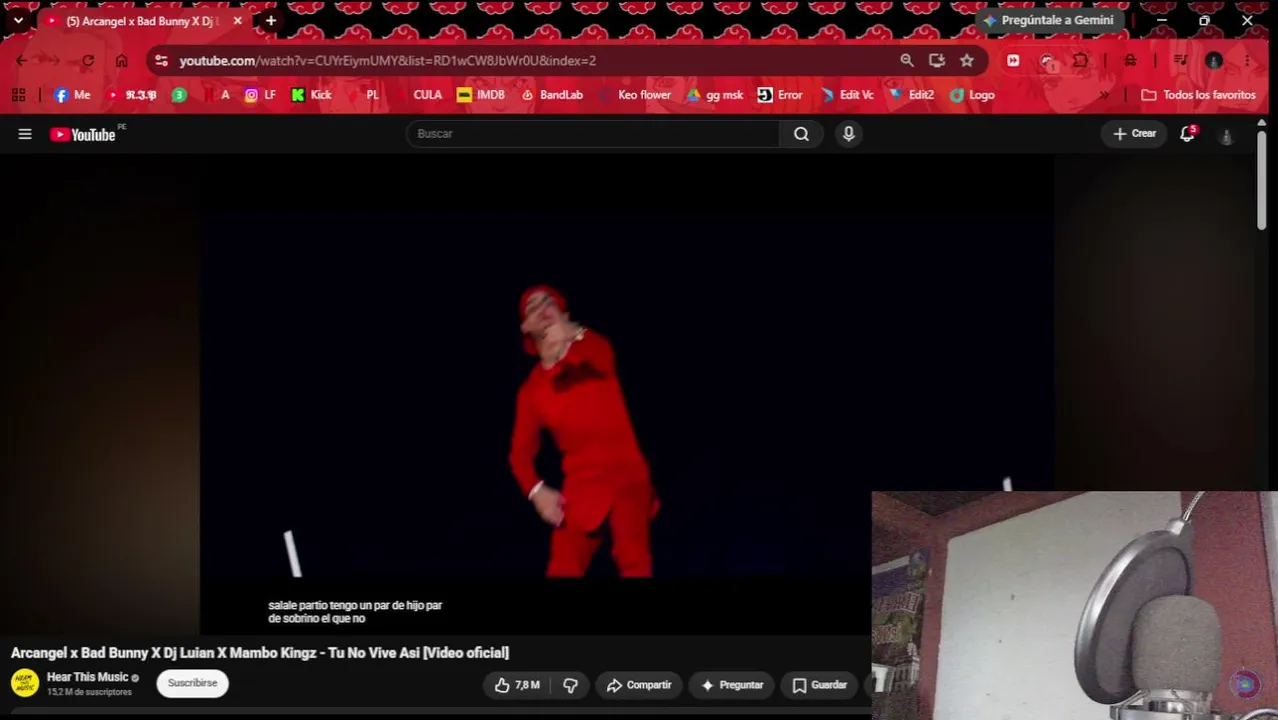Open the Hear This Music channel name
This screenshot has width=1278, height=720.
87,677
